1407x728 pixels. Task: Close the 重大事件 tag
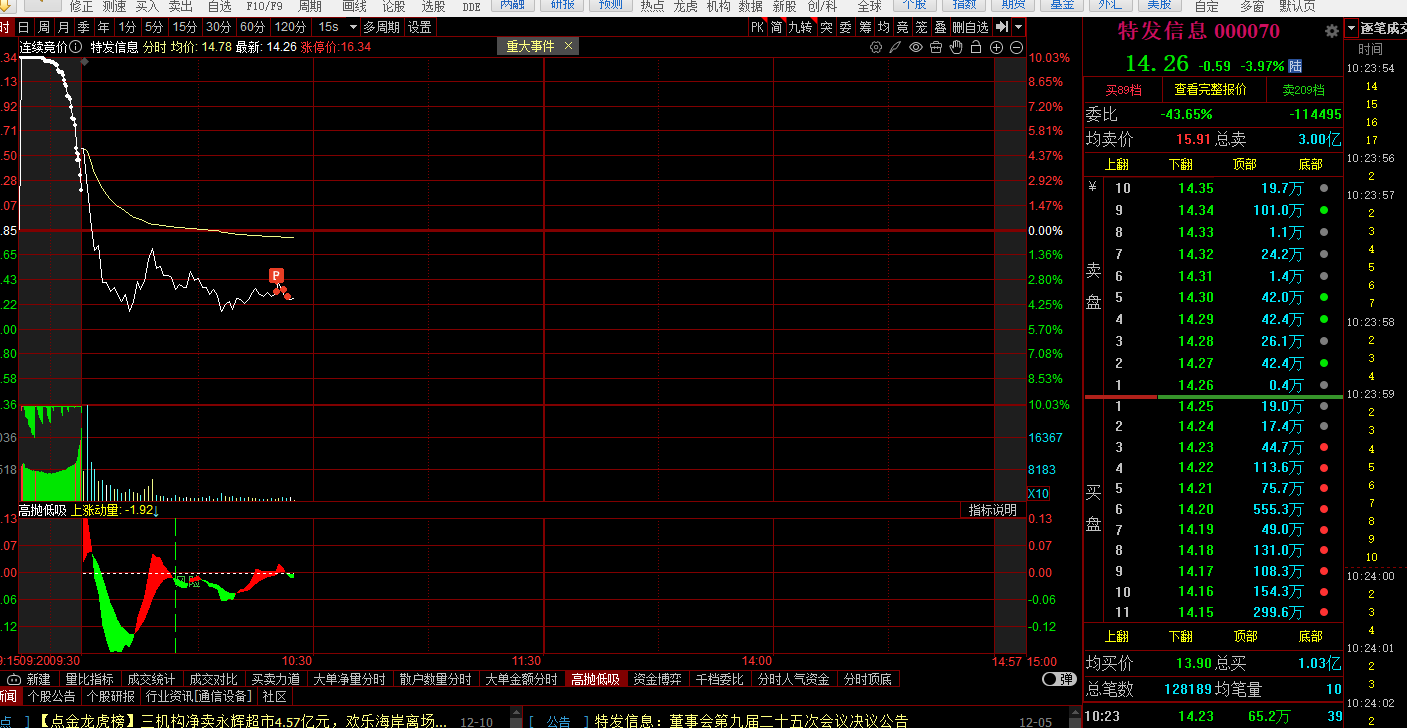click(x=569, y=46)
